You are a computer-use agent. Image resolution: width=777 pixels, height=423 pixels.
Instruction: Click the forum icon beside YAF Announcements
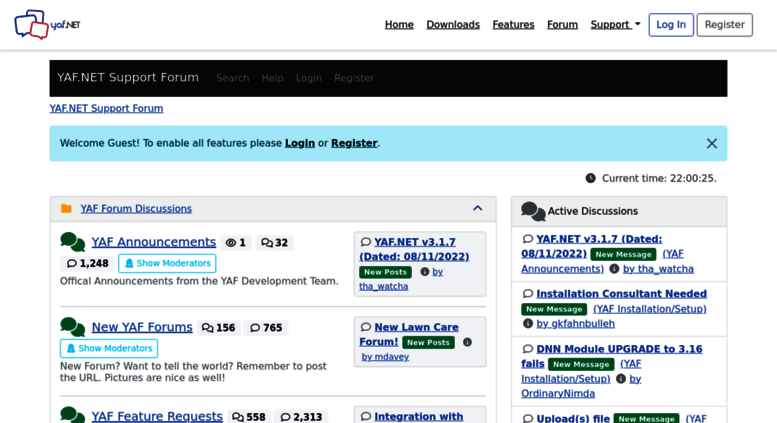(x=72, y=242)
